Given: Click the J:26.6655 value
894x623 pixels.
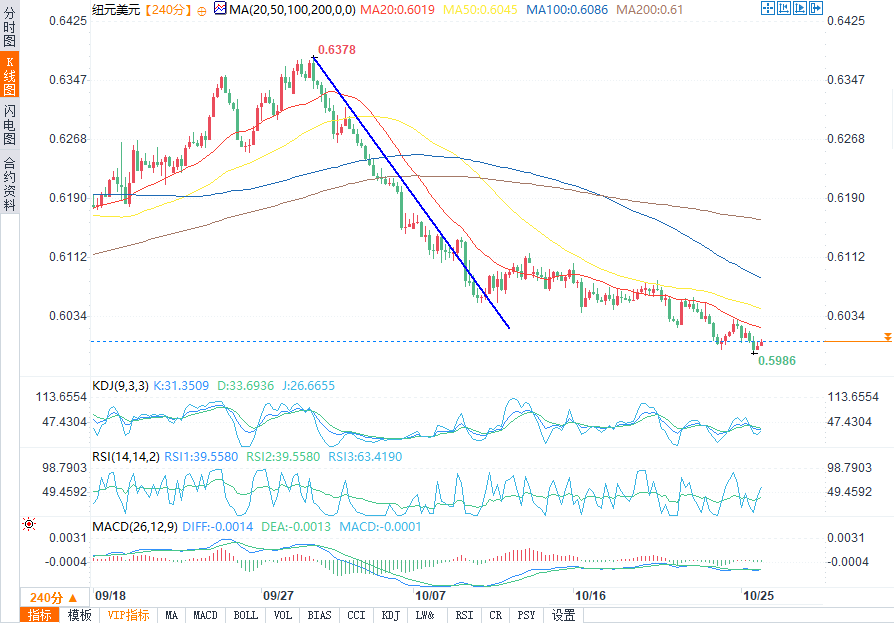Looking at the screenshot, I should 308,386.
